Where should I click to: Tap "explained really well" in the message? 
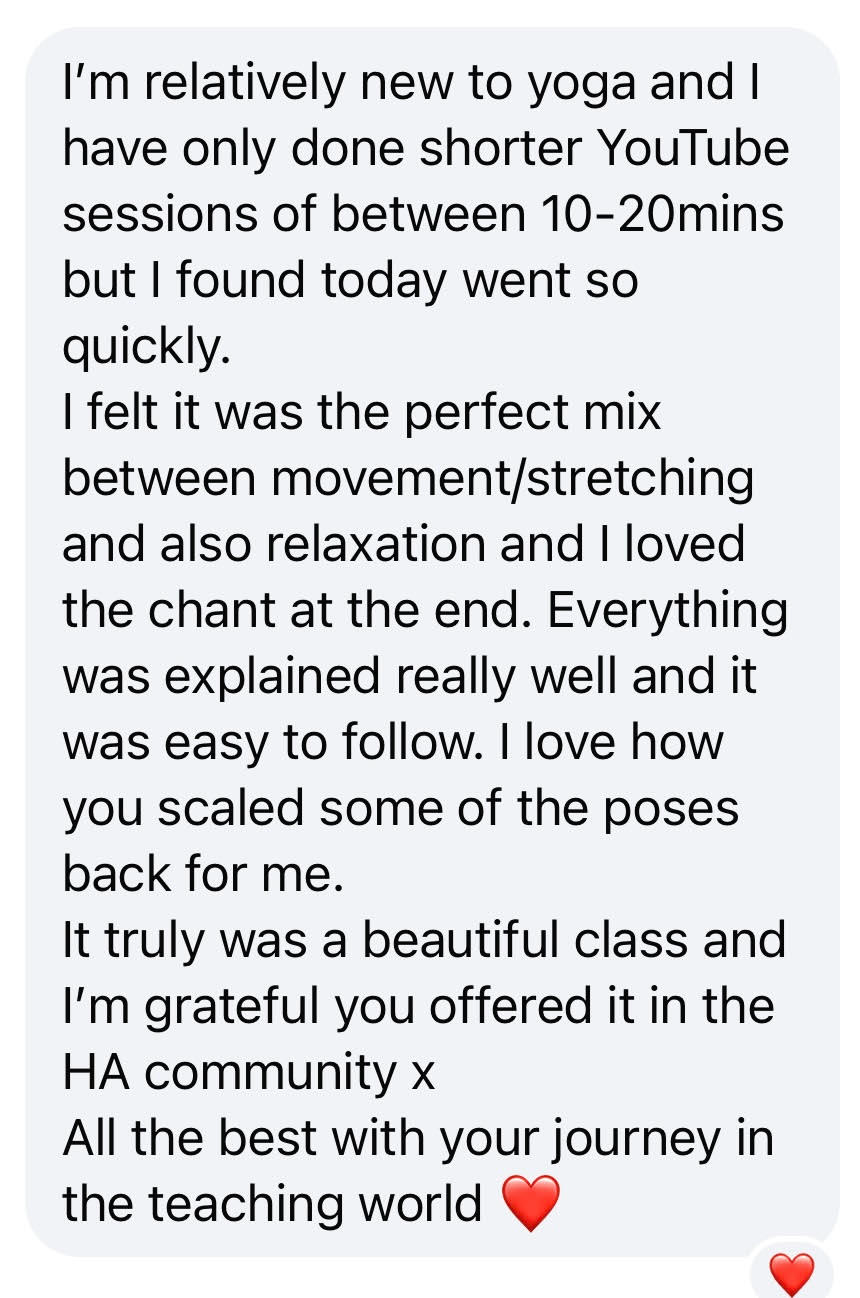tap(384, 679)
